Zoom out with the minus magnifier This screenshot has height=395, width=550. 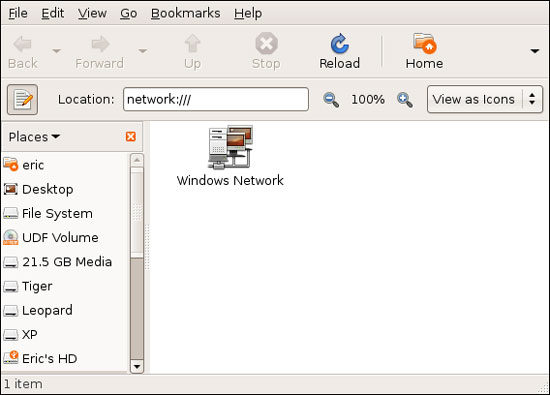coord(331,100)
